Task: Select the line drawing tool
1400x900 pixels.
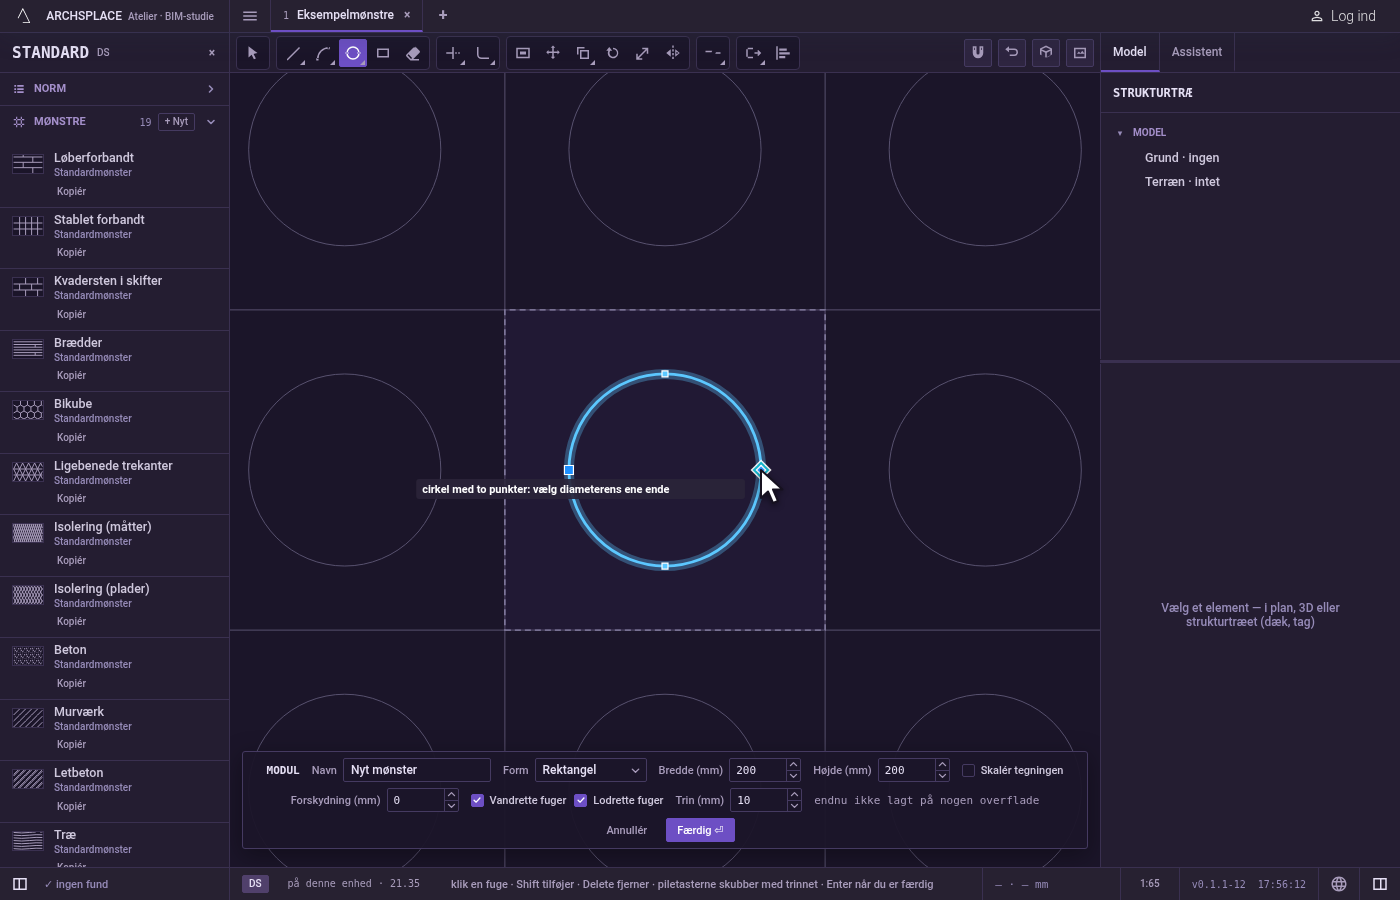Action: tap(293, 53)
